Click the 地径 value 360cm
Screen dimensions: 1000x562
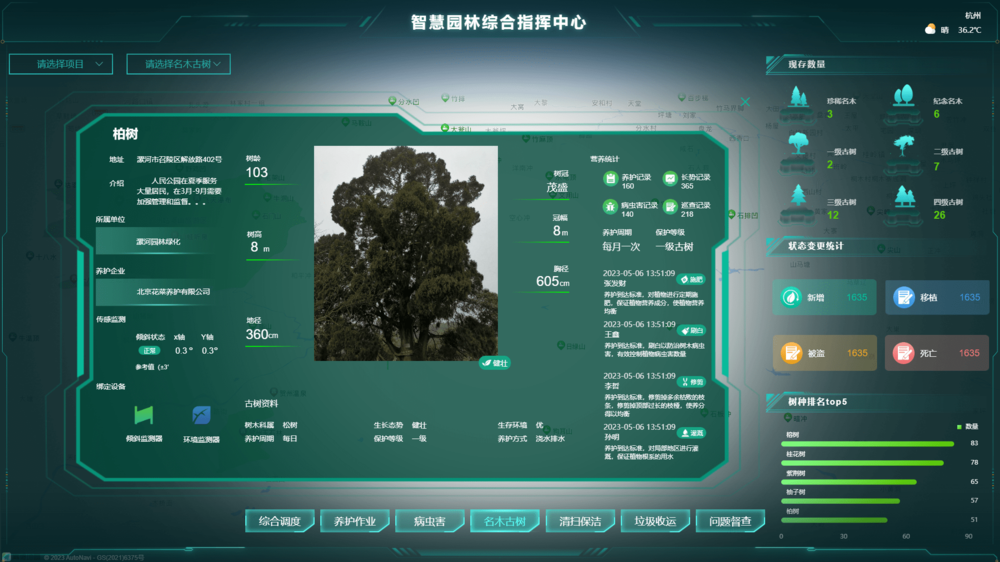262,334
